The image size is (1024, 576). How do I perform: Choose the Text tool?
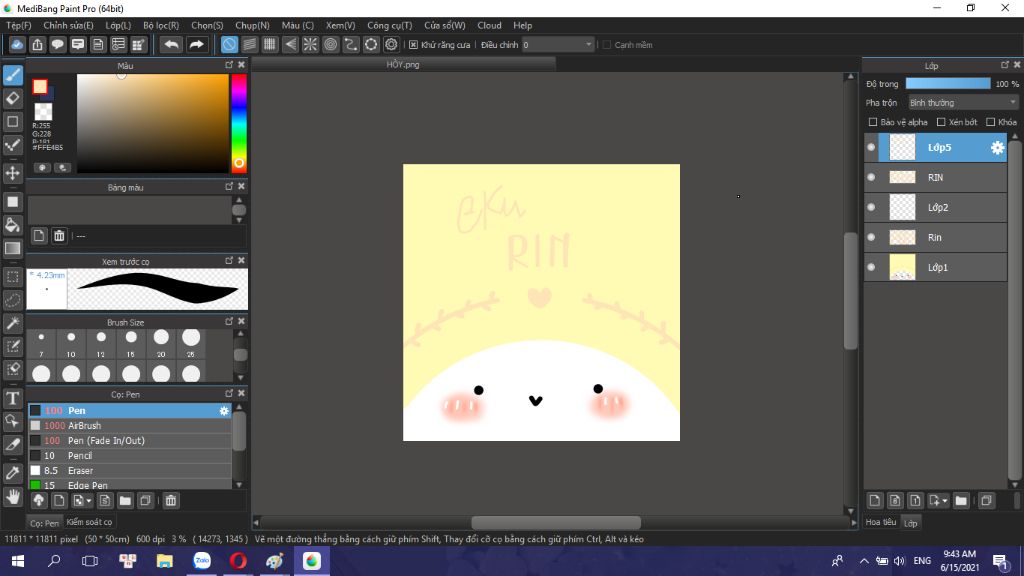[x=13, y=397]
